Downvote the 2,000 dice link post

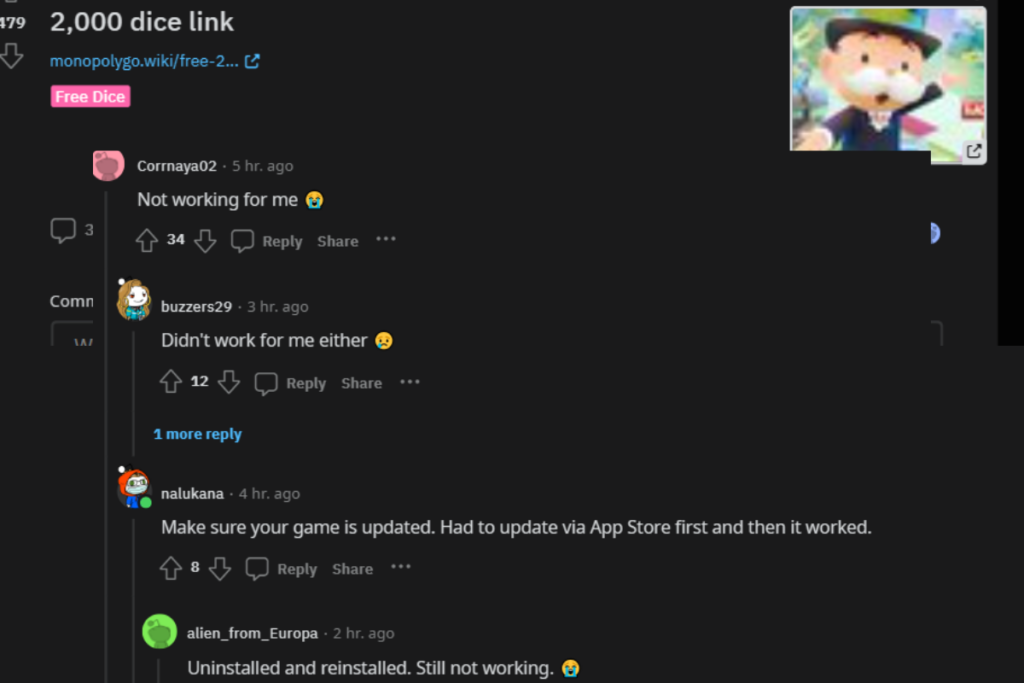point(11,56)
